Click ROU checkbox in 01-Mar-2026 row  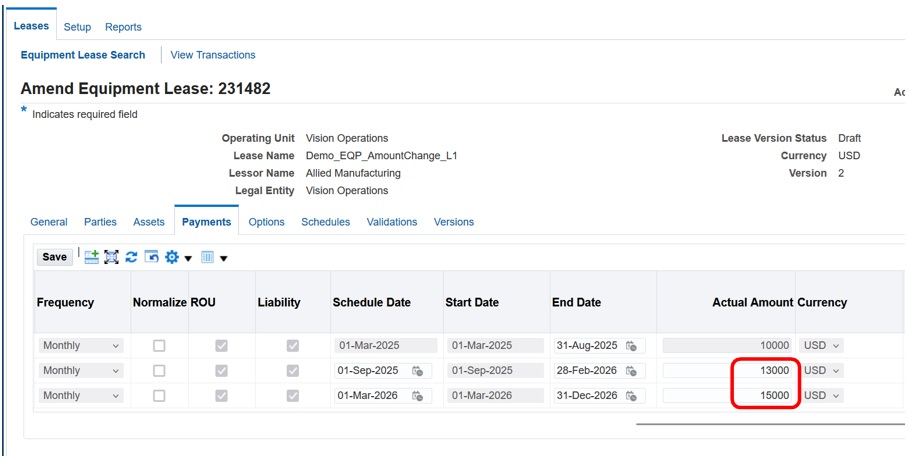pos(221,396)
